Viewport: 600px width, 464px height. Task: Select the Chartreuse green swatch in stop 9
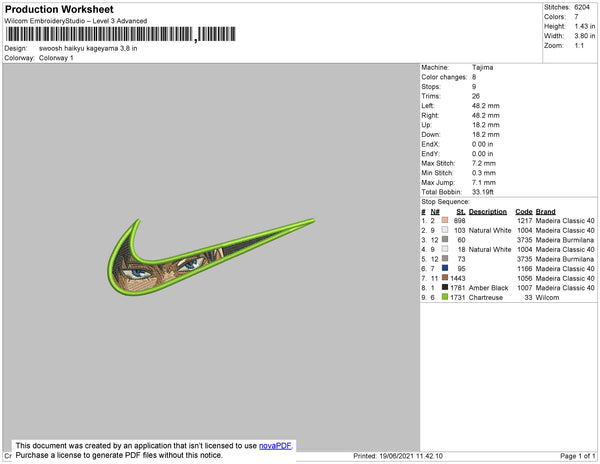click(x=445, y=297)
